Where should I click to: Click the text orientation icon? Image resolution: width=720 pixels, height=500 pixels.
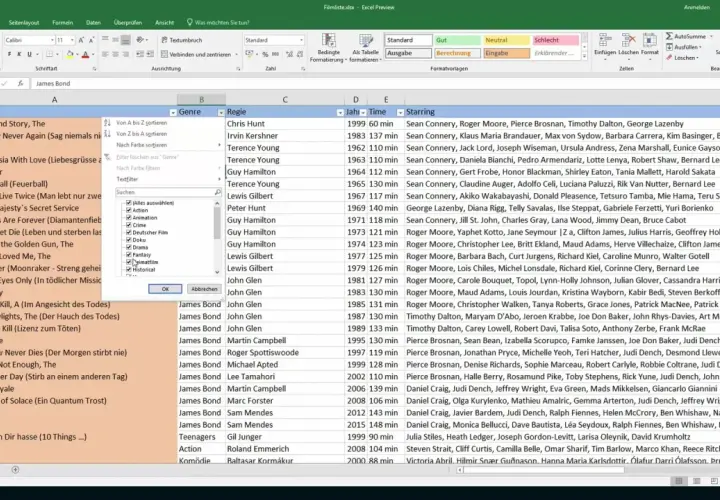140,40
